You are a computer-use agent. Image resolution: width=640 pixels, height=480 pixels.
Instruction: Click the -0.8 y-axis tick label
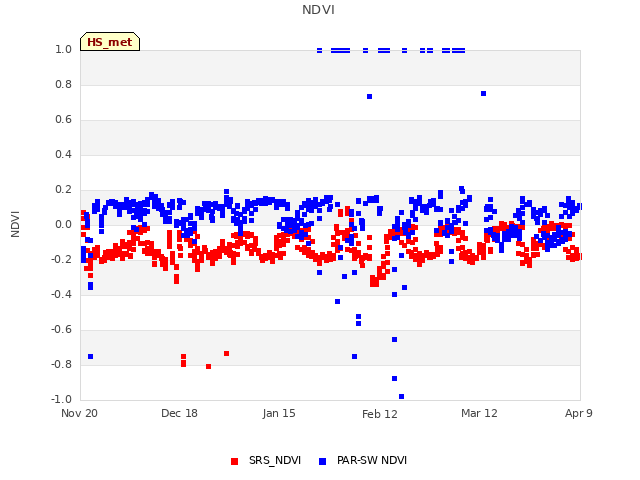pyautogui.click(x=61, y=364)
